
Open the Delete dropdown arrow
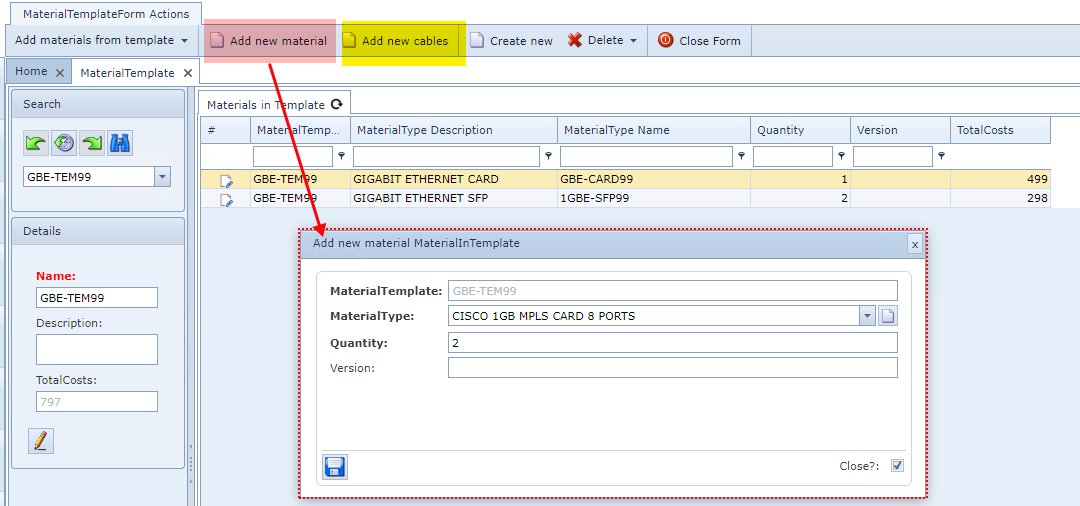(x=634, y=41)
